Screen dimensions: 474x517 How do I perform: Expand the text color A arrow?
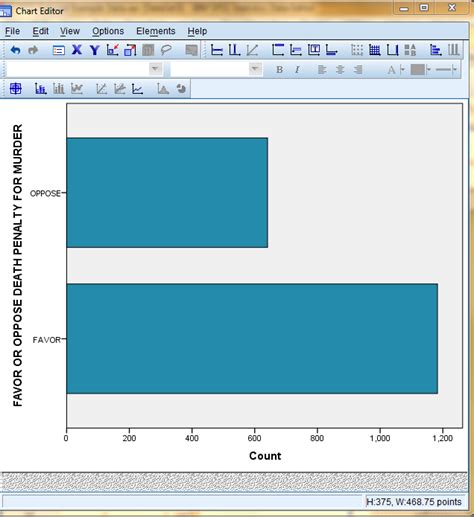point(402,70)
